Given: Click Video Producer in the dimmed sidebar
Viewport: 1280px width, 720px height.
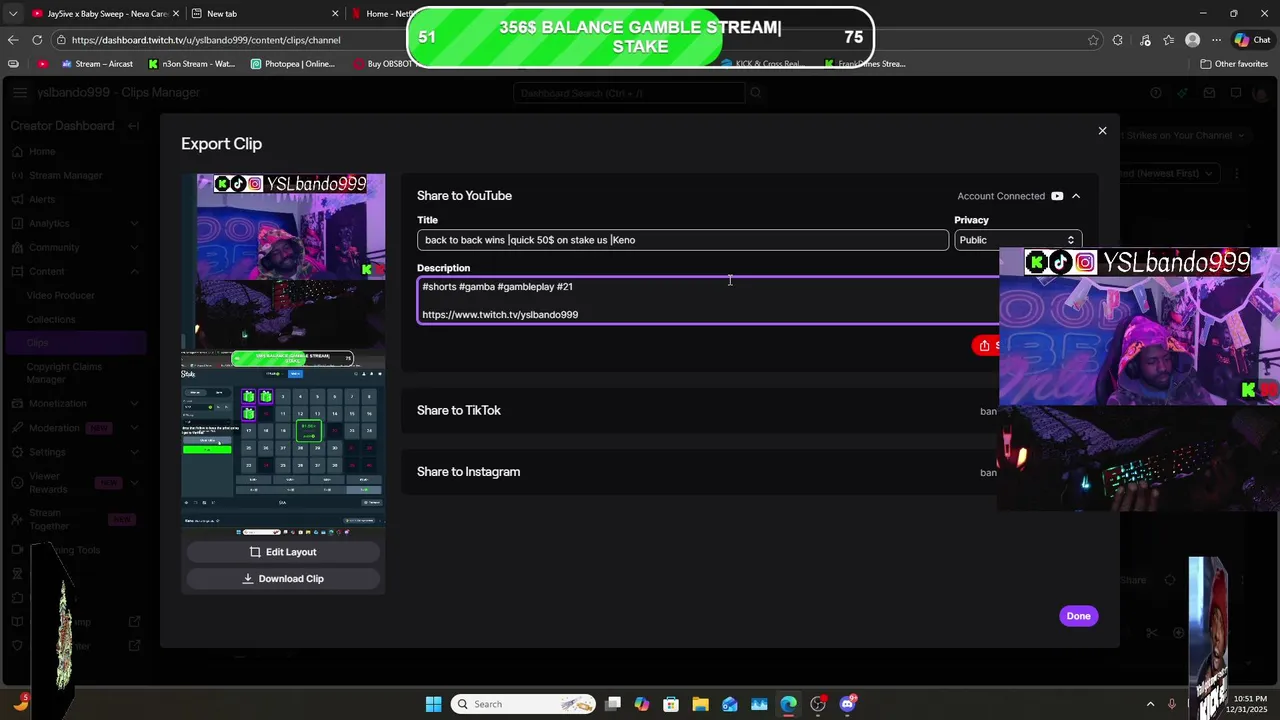Looking at the screenshot, I should coord(61,296).
